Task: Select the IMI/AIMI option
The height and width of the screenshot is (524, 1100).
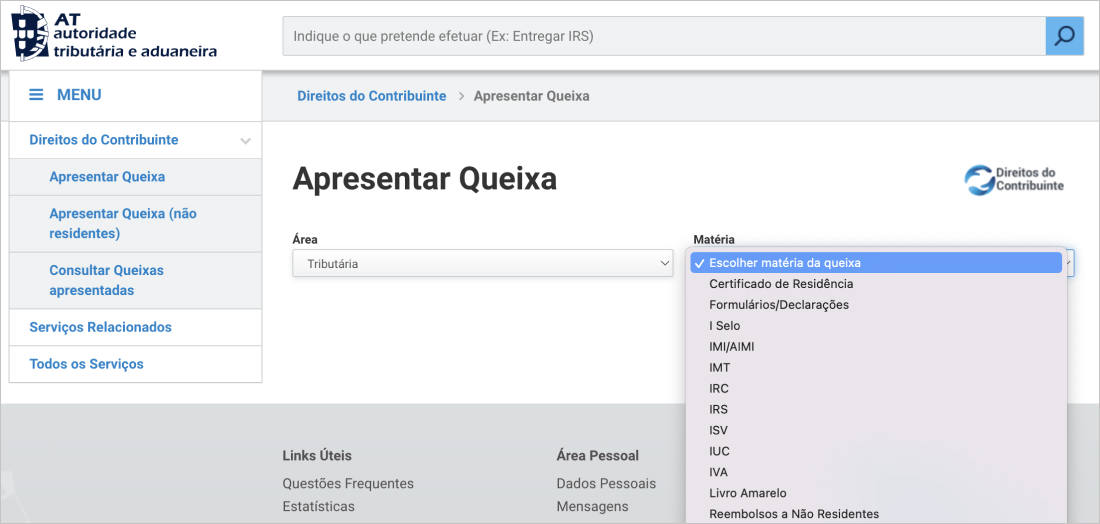Action: pos(731,346)
